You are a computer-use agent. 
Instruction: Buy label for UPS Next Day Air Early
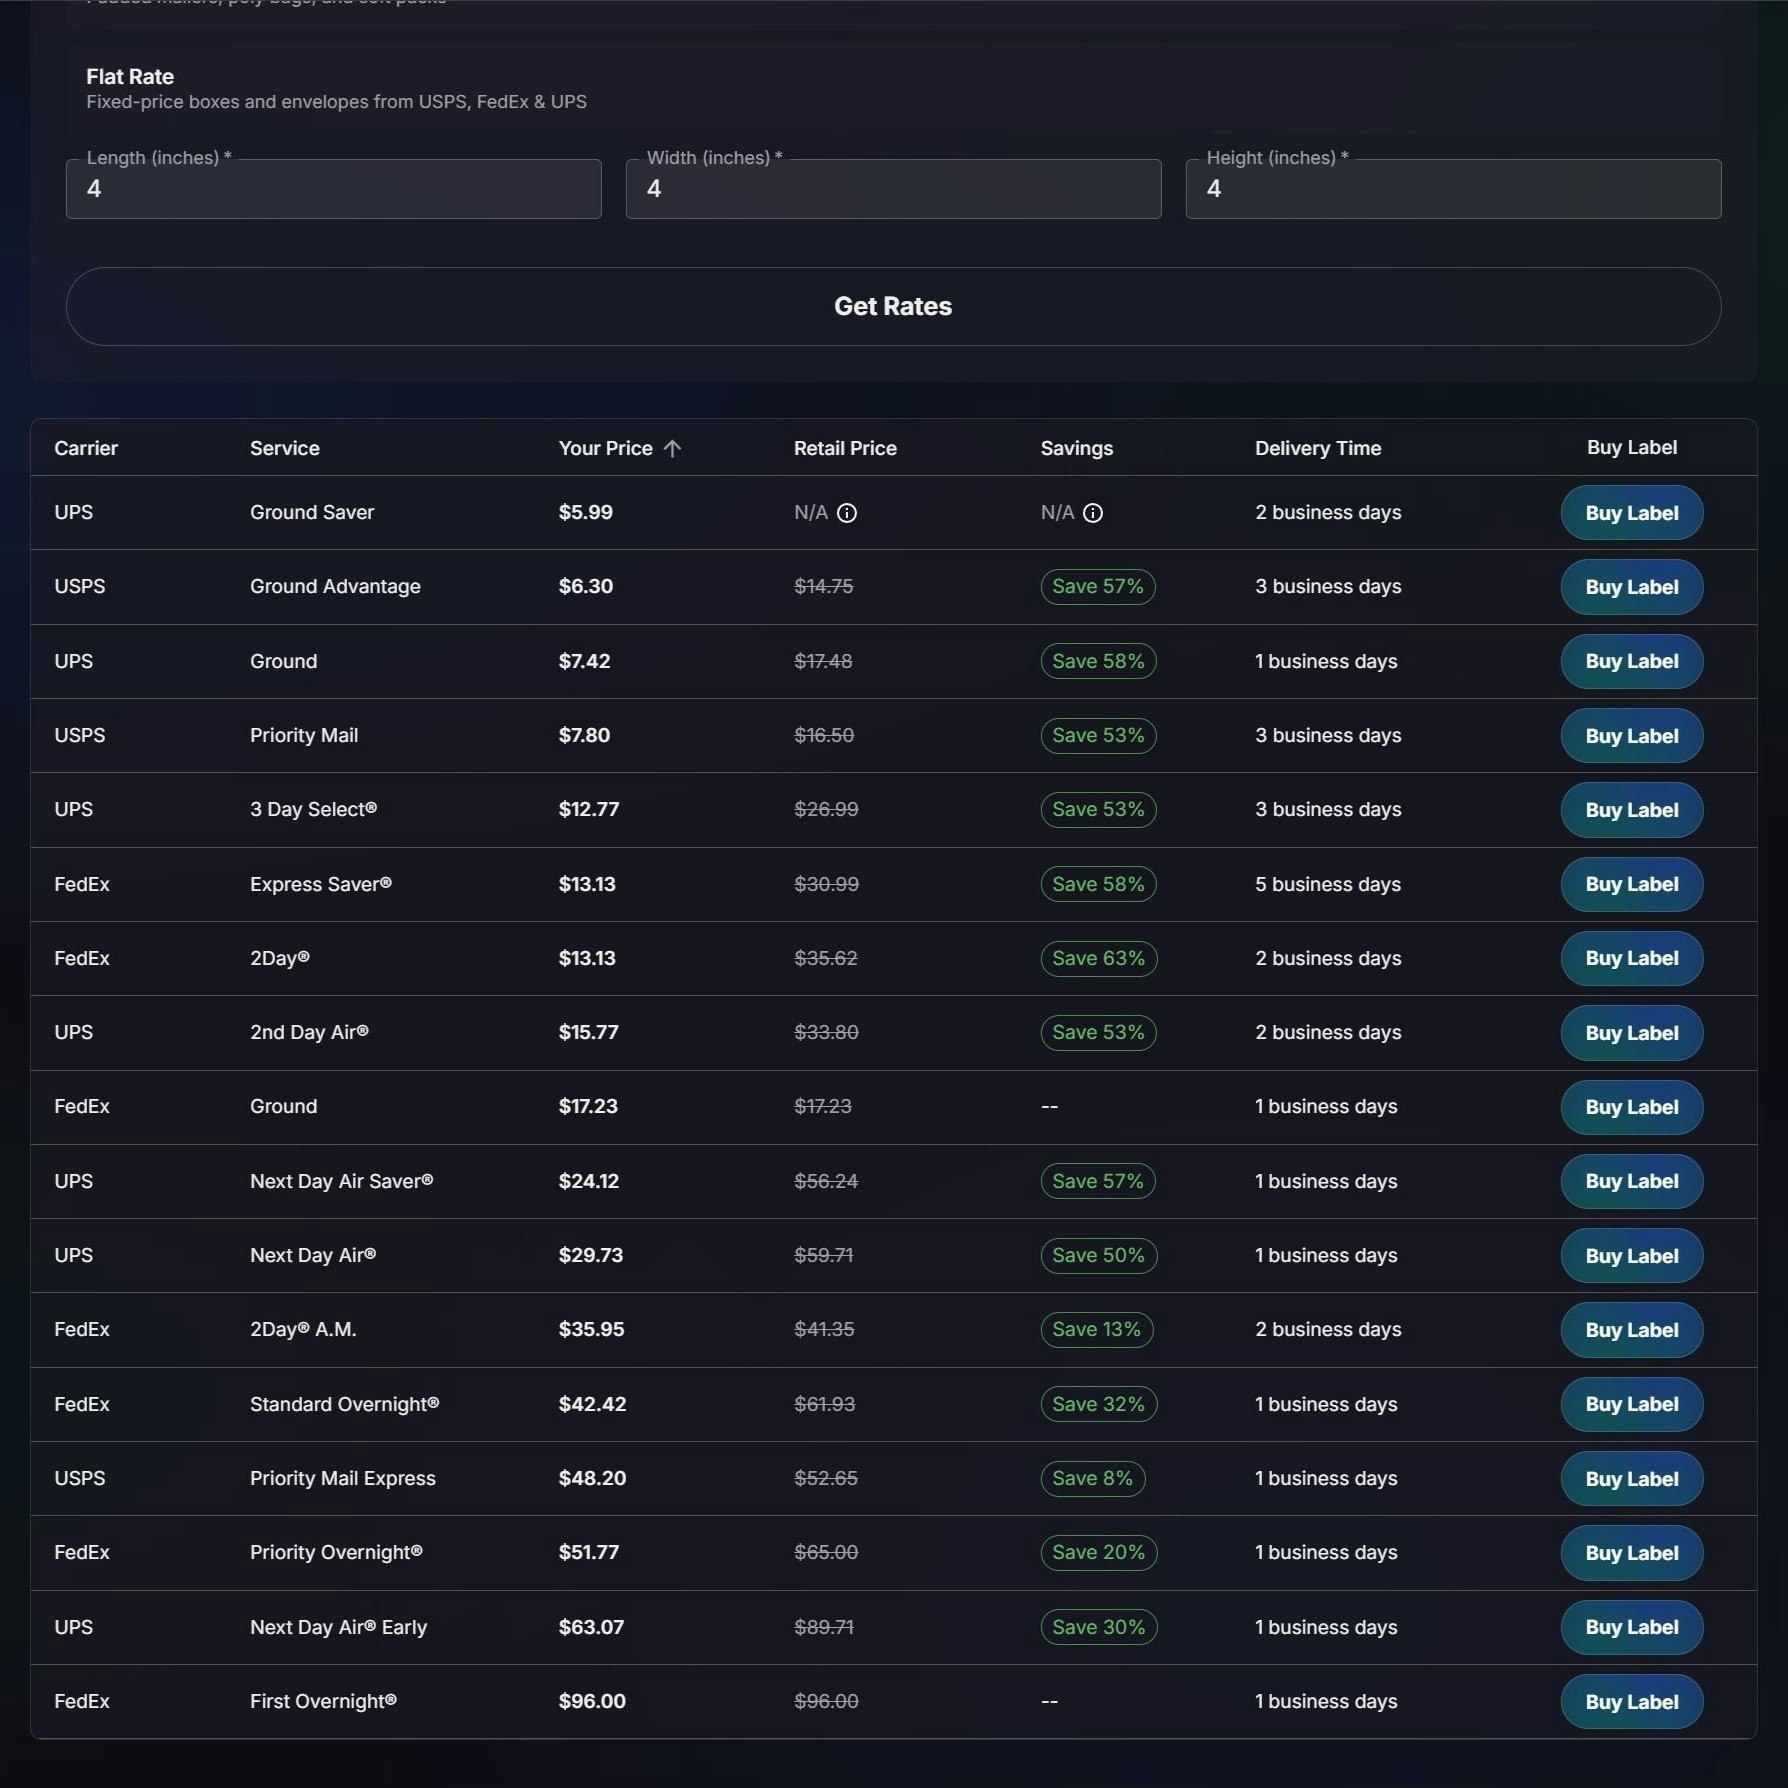pos(1630,1627)
